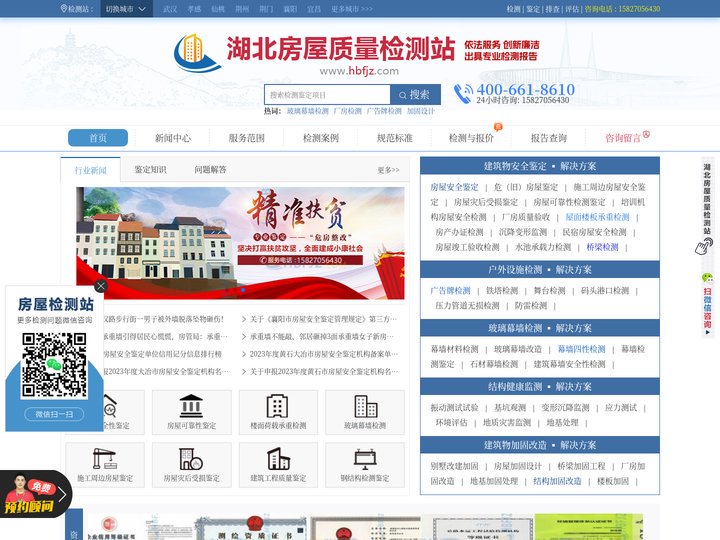This screenshot has height=540, width=720.
Task: Click 桥梁检测 link
Action: [x=602, y=247]
